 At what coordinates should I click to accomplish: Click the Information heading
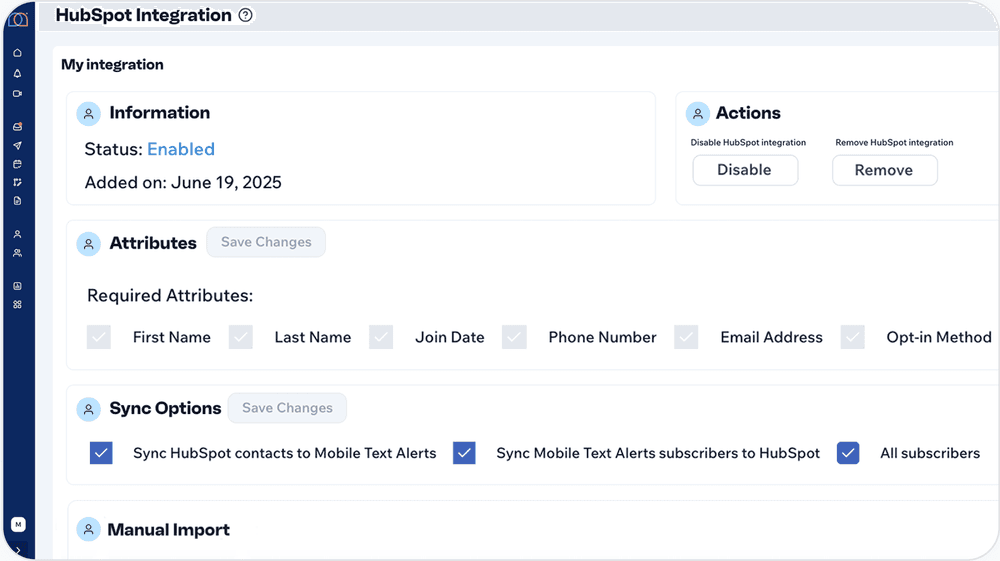click(x=159, y=113)
